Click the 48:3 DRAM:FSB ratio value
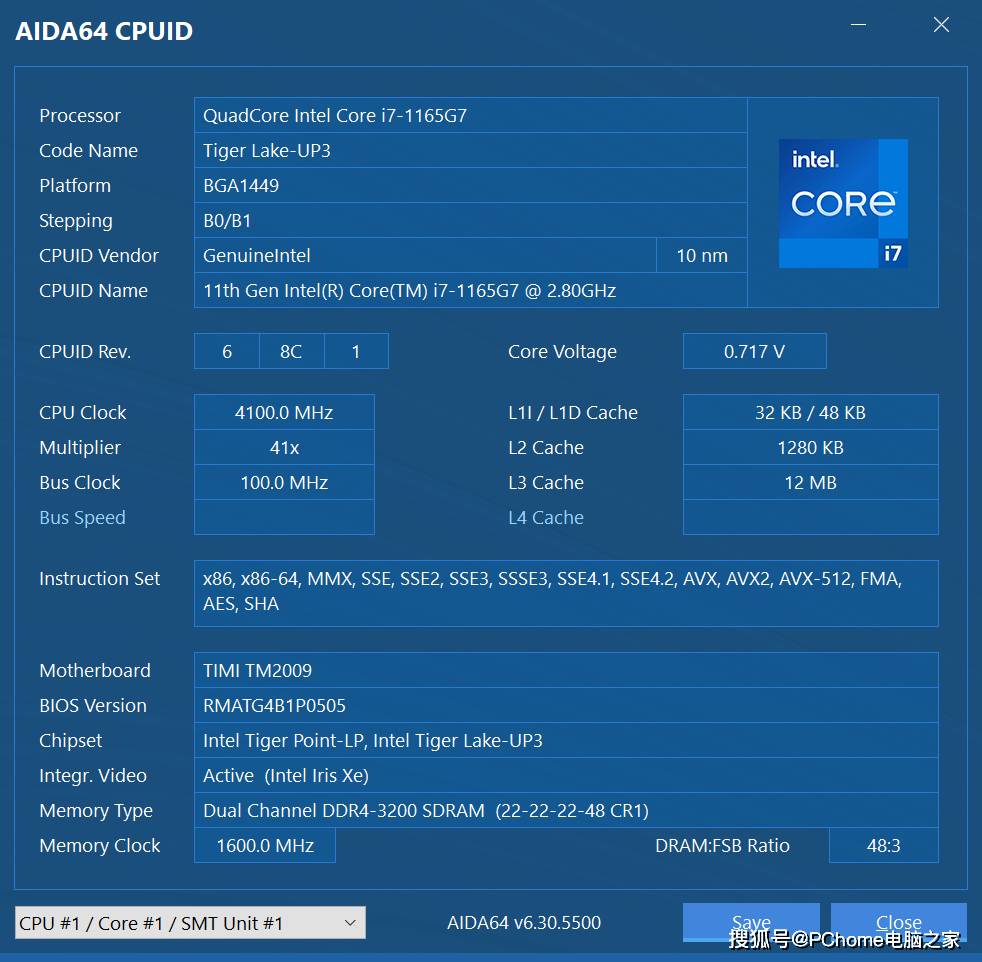The image size is (982, 962). pyautogui.click(x=884, y=846)
